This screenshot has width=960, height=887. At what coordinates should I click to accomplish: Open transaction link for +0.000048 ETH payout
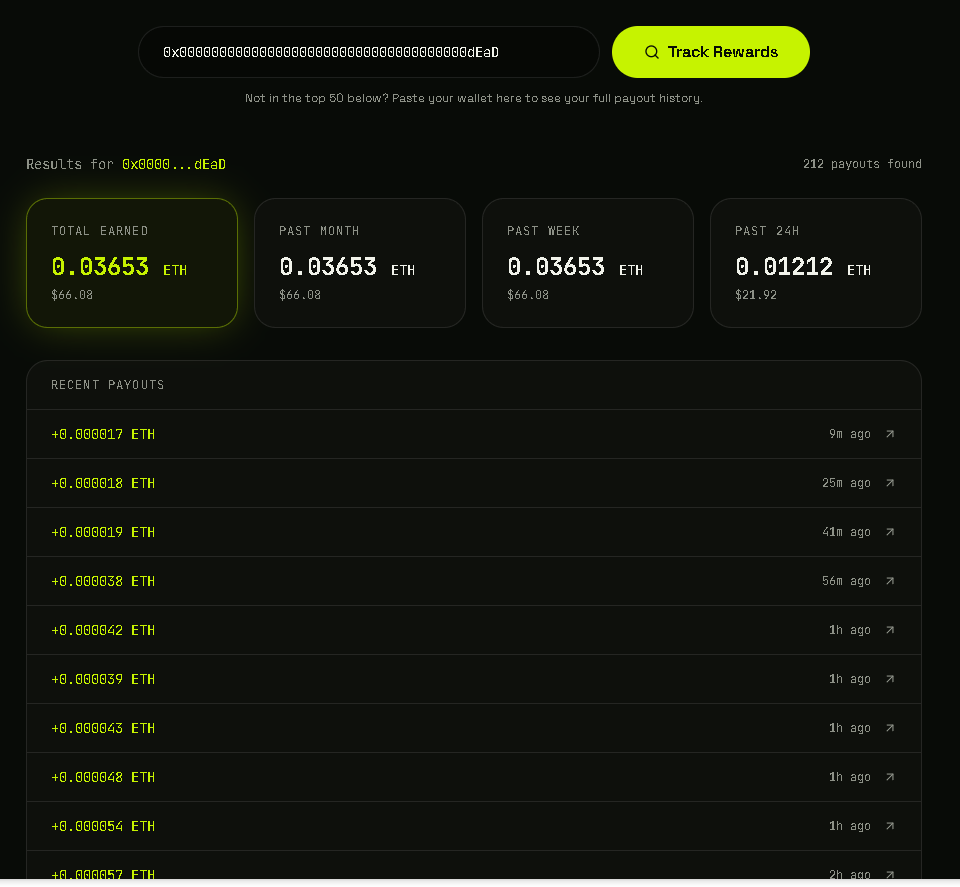click(x=890, y=777)
